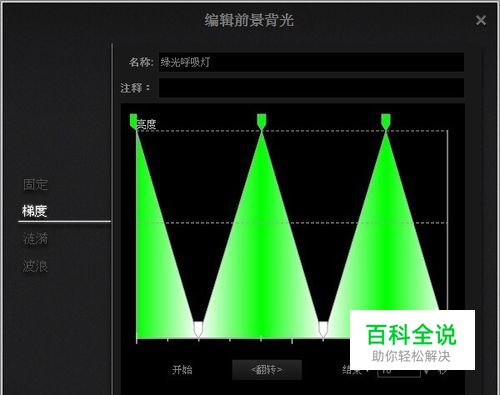Click the <翻转> flip button
Viewport: 500px width, 395px height.
(267, 370)
